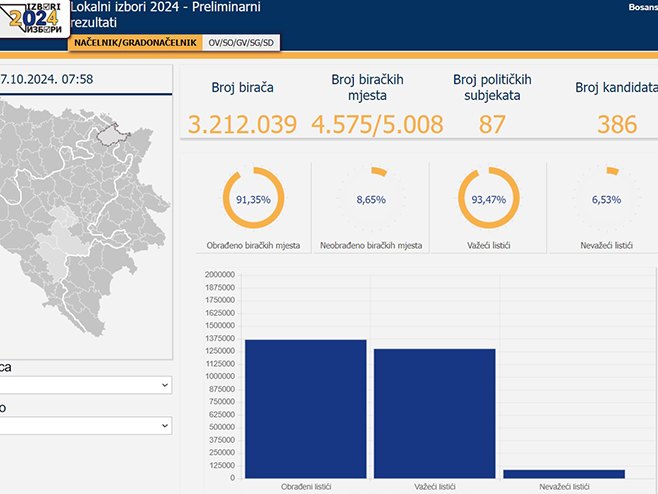
Task: Click the 91,35% processed polling stations donut
Action: tap(253, 199)
